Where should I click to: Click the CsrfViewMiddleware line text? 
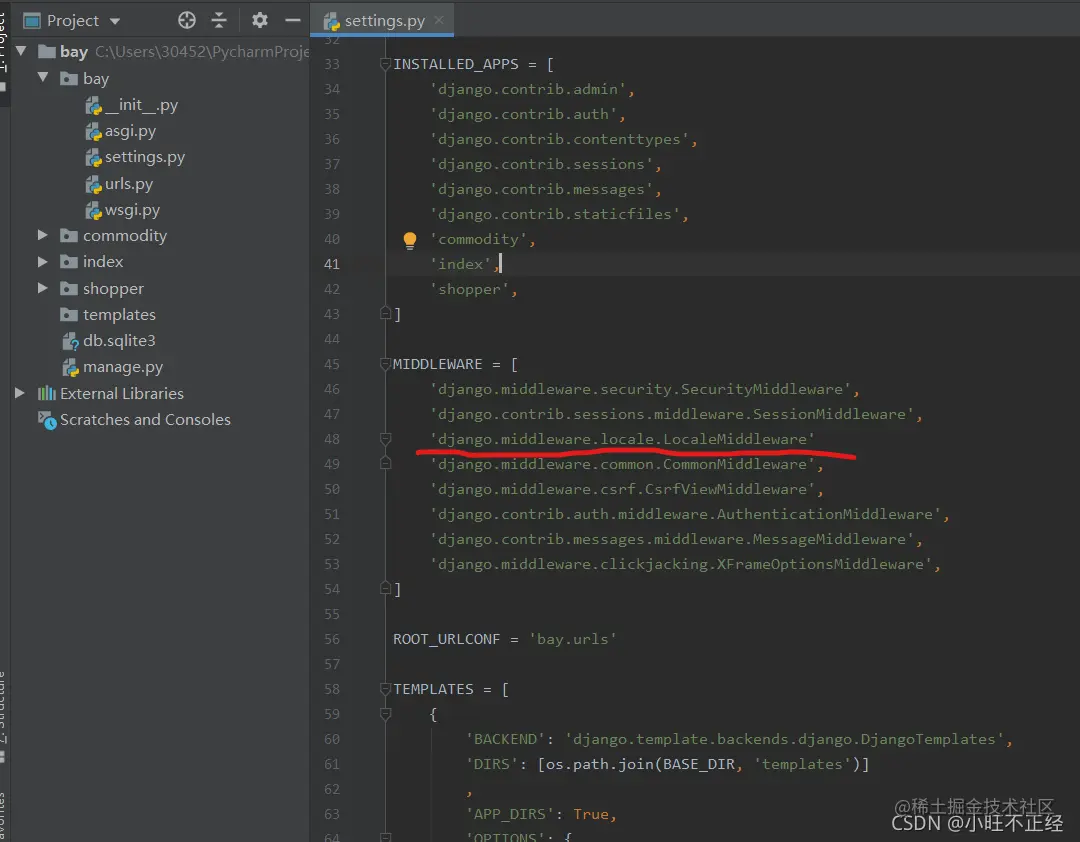tap(623, 489)
